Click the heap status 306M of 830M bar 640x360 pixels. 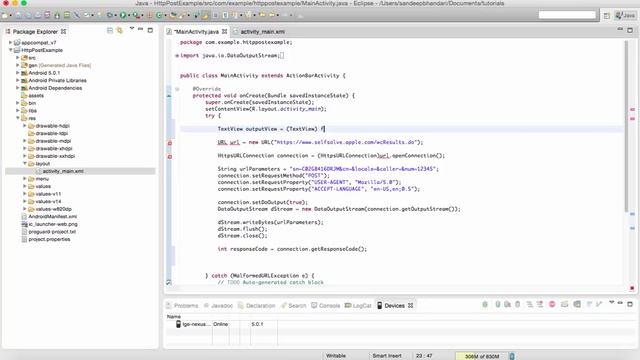482,356
